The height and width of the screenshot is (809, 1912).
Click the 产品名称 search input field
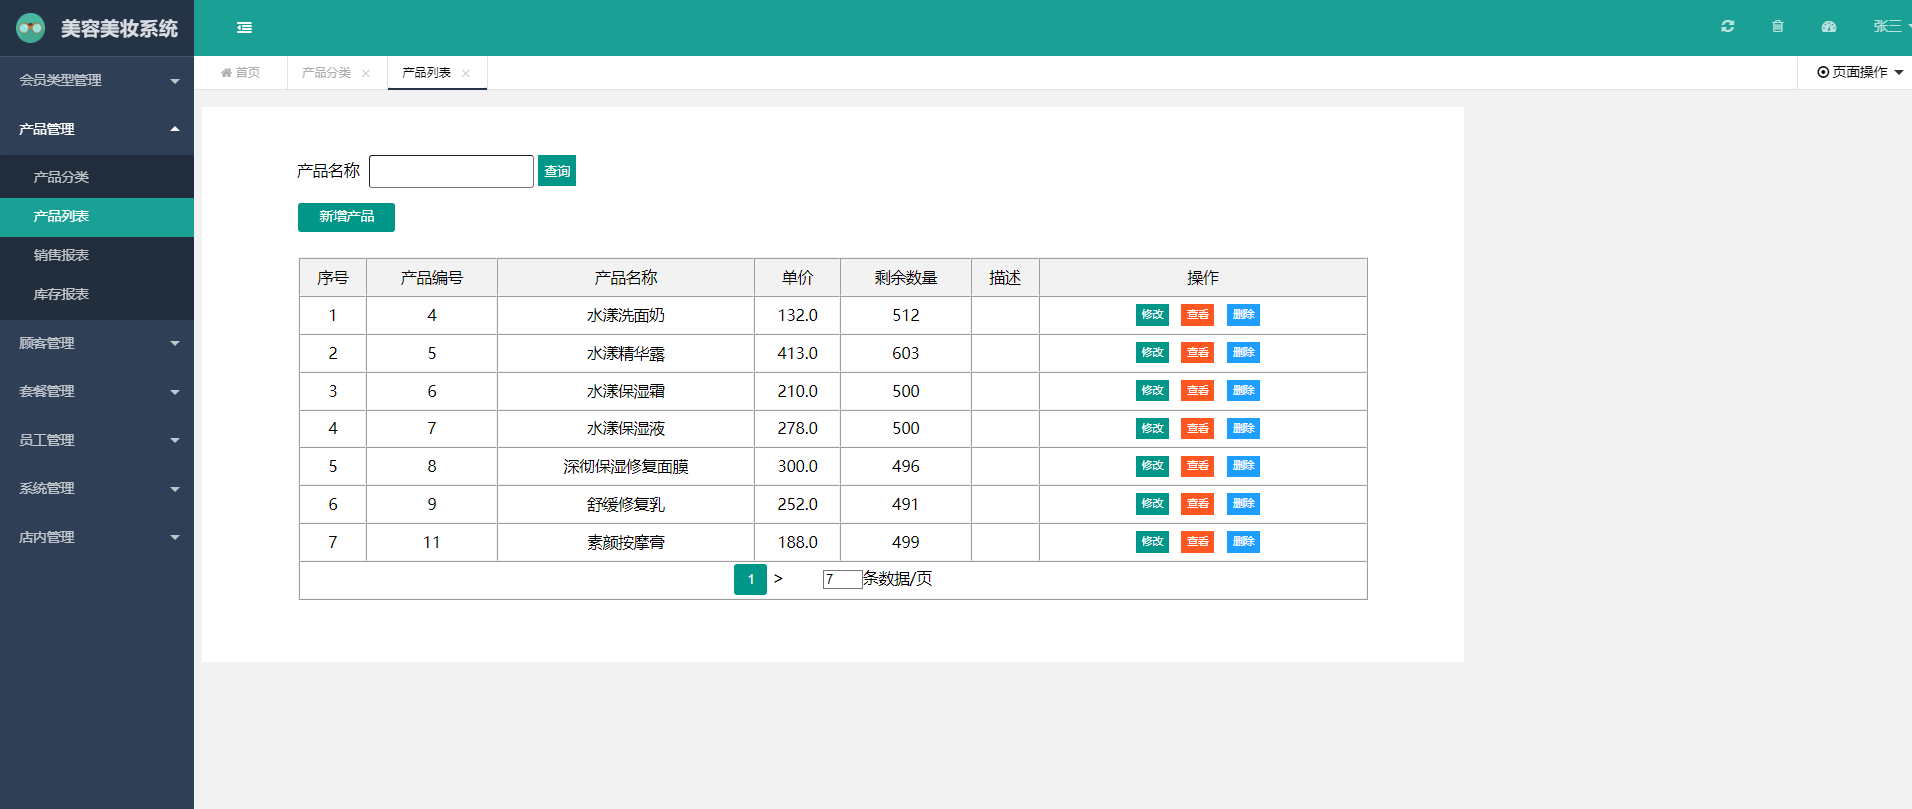tap(451, 171)
